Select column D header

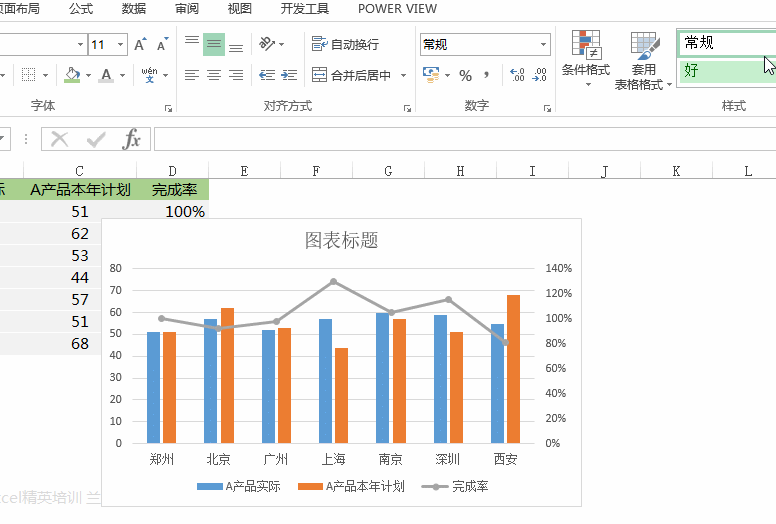tap(172, 171)
